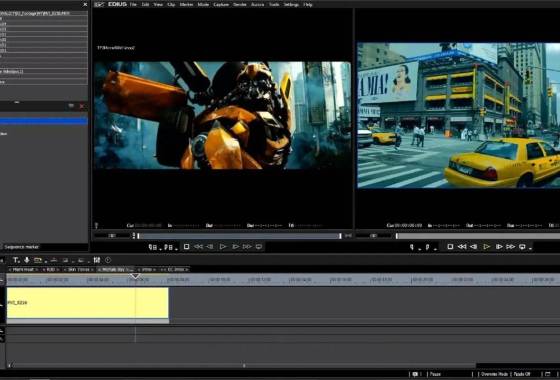Open the Mode menu
This screenshot has height=380, width=560.
[x=203, y=5]
